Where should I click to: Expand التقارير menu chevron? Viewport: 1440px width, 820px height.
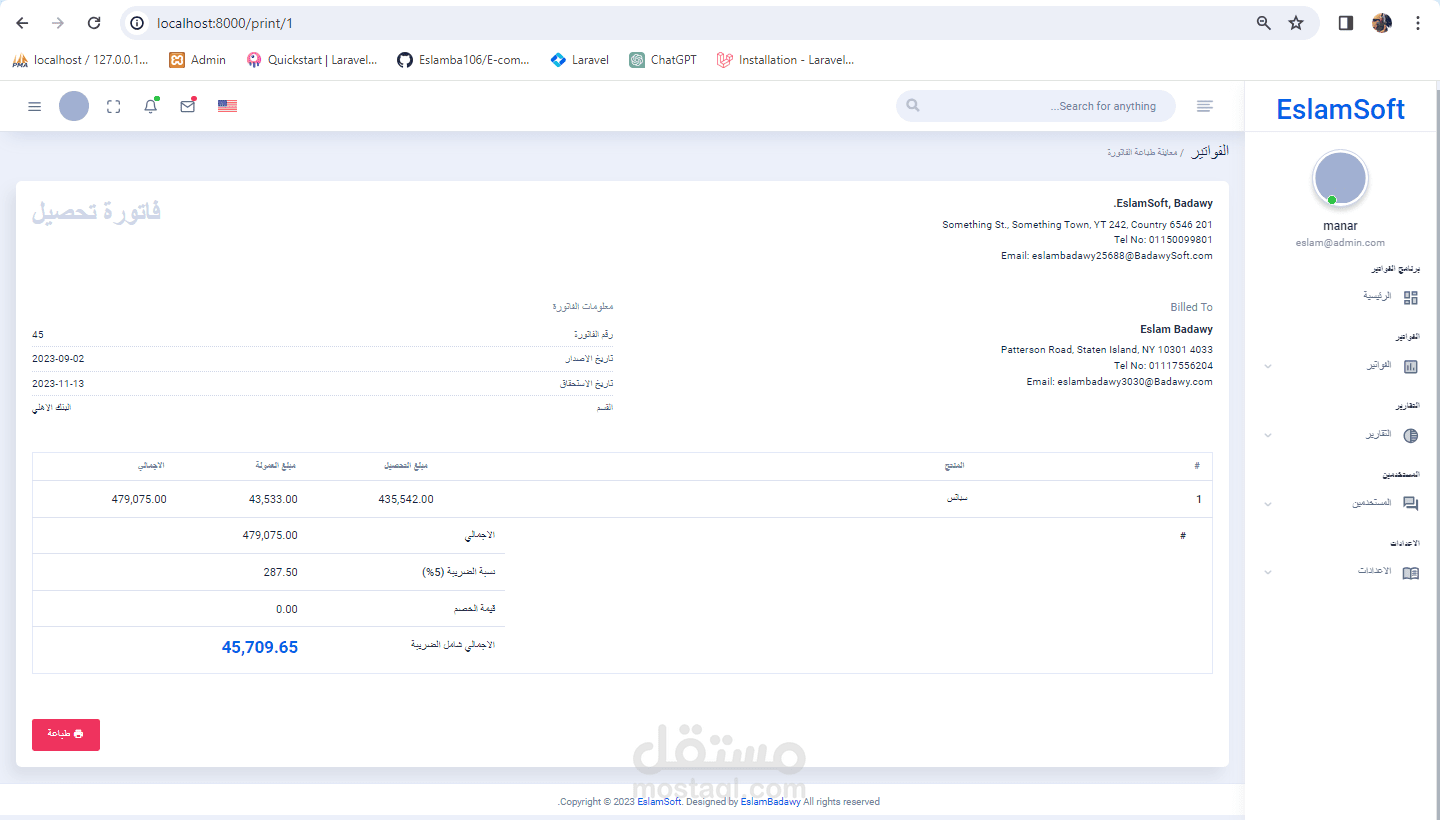click(1268, 435)
